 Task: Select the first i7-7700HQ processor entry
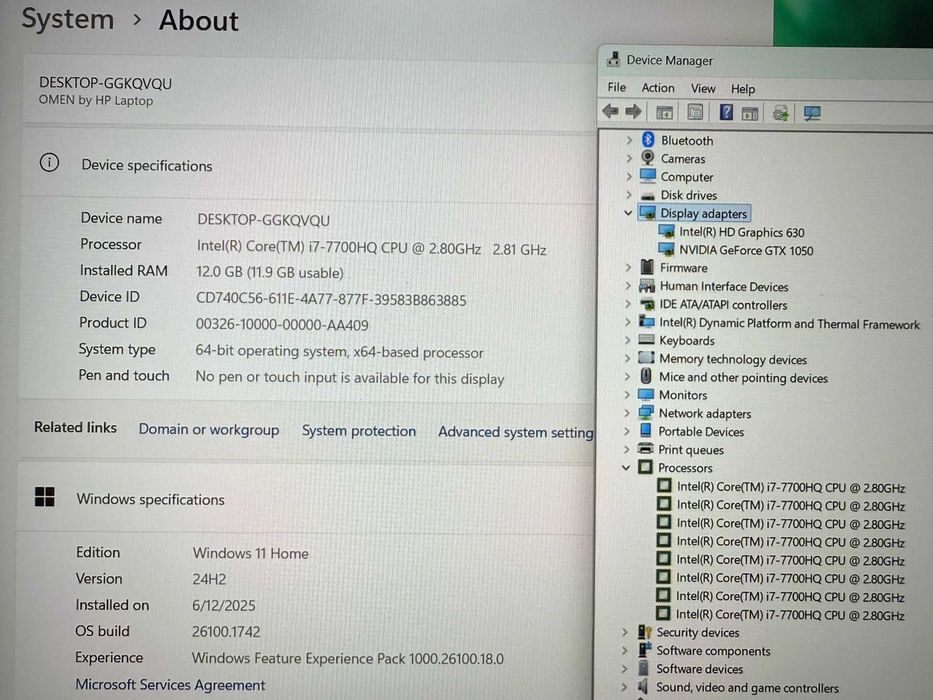[791, 487]
